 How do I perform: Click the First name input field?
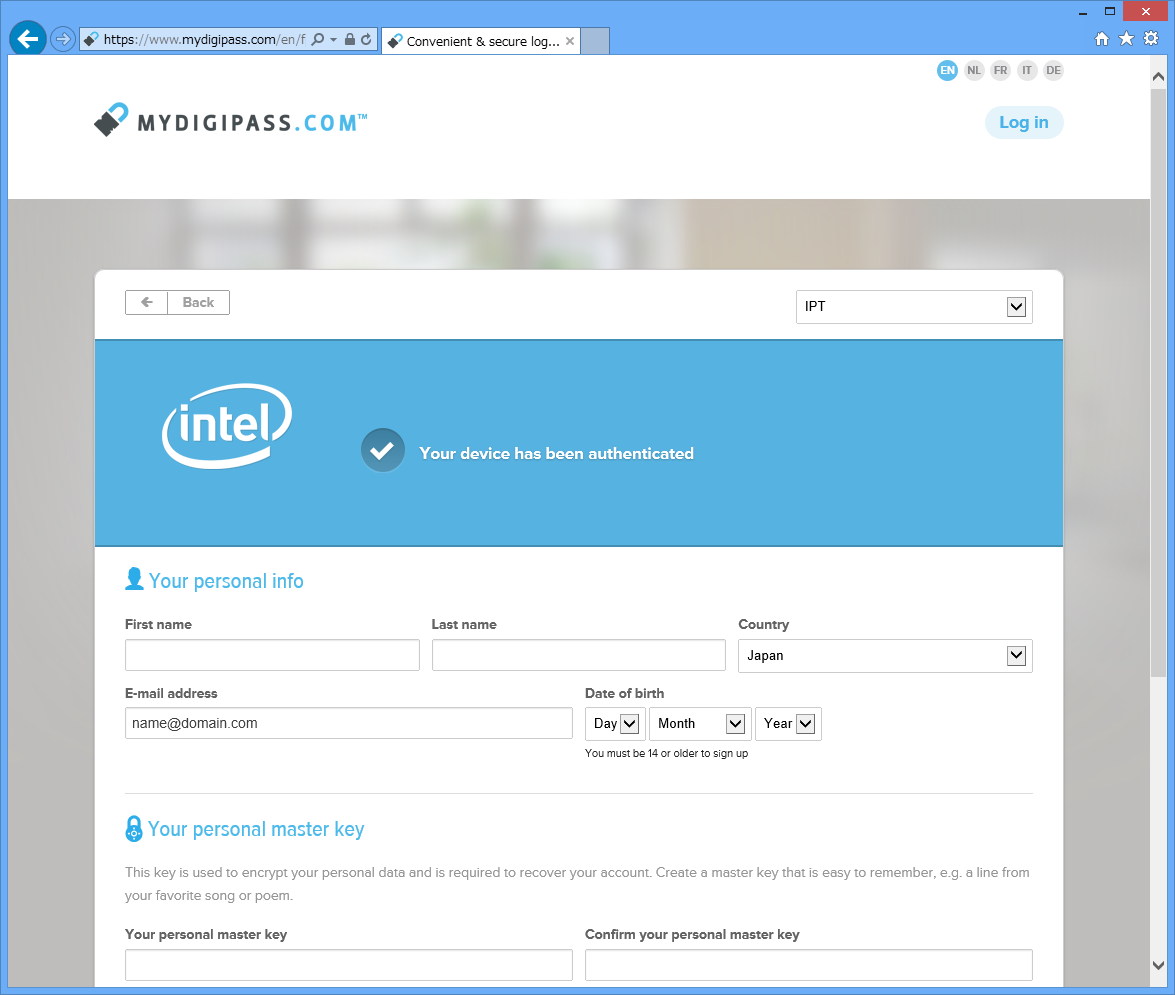point(272,655)
